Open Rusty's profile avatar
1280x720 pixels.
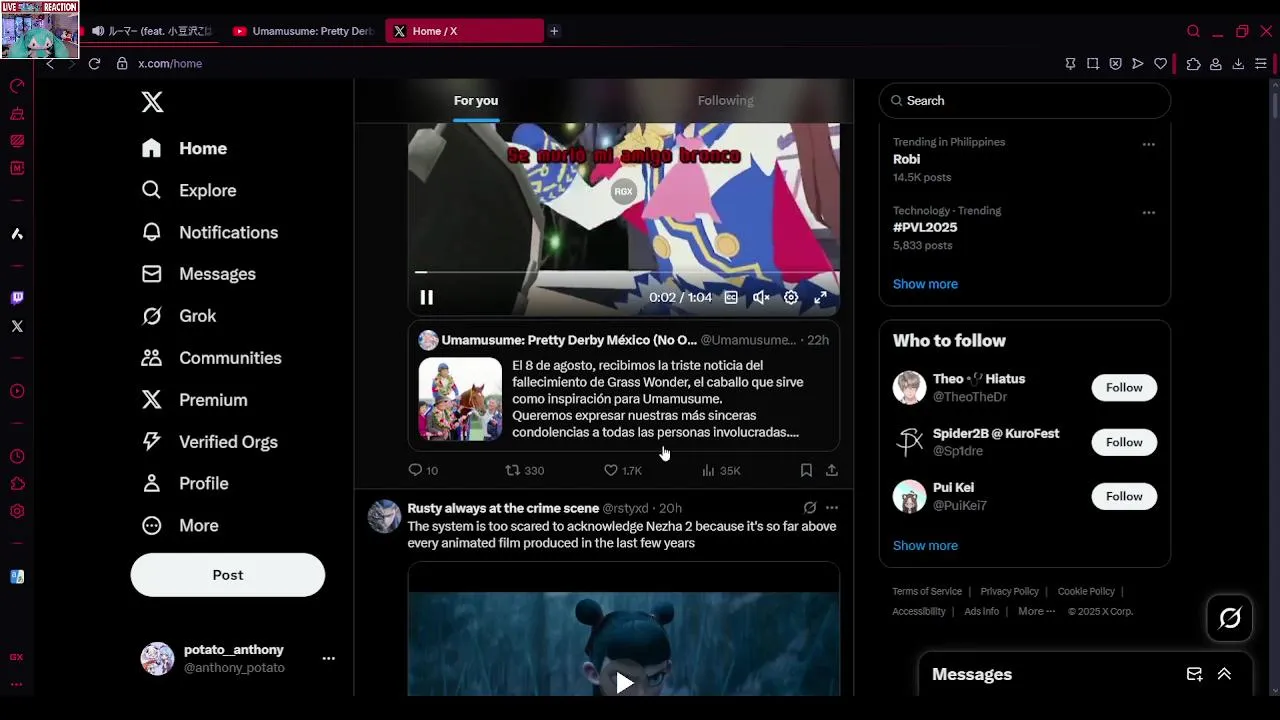click(384, 516)
